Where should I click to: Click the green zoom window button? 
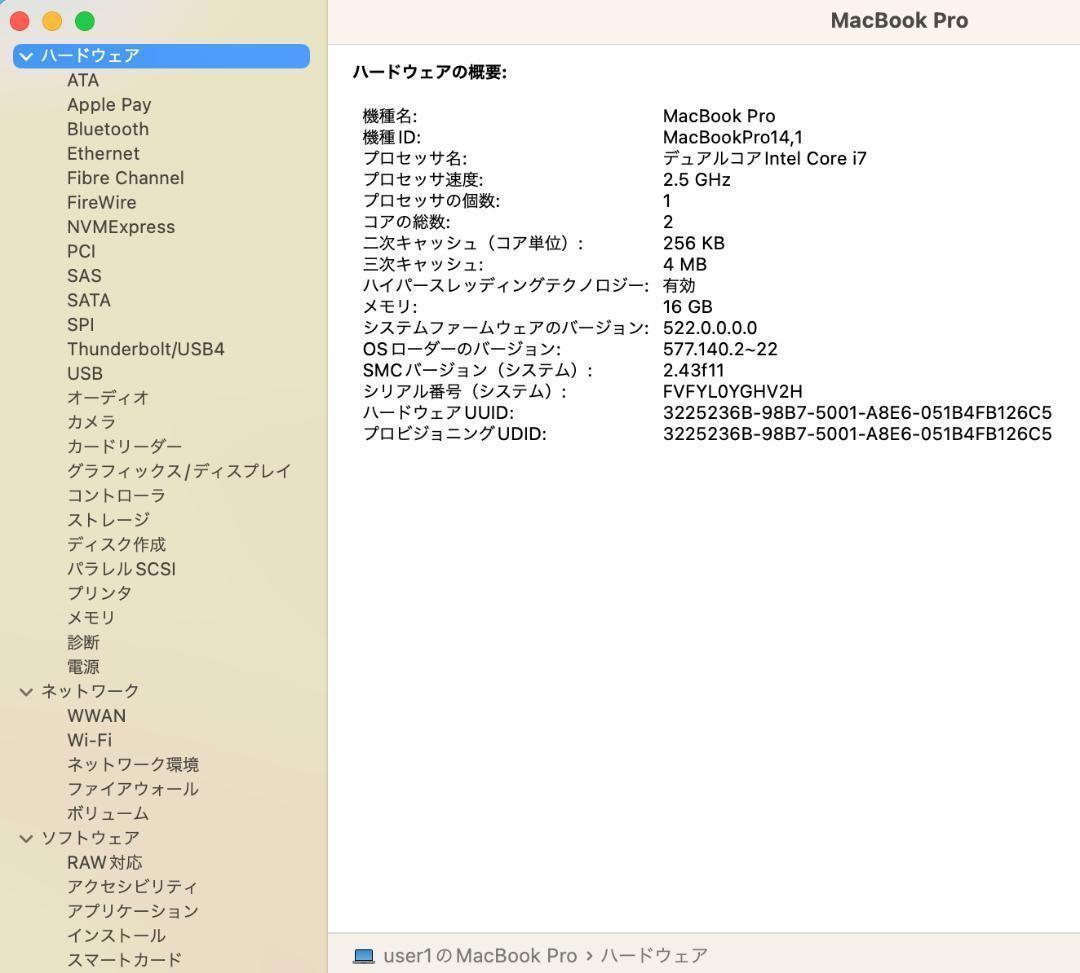tap(85, 21)
